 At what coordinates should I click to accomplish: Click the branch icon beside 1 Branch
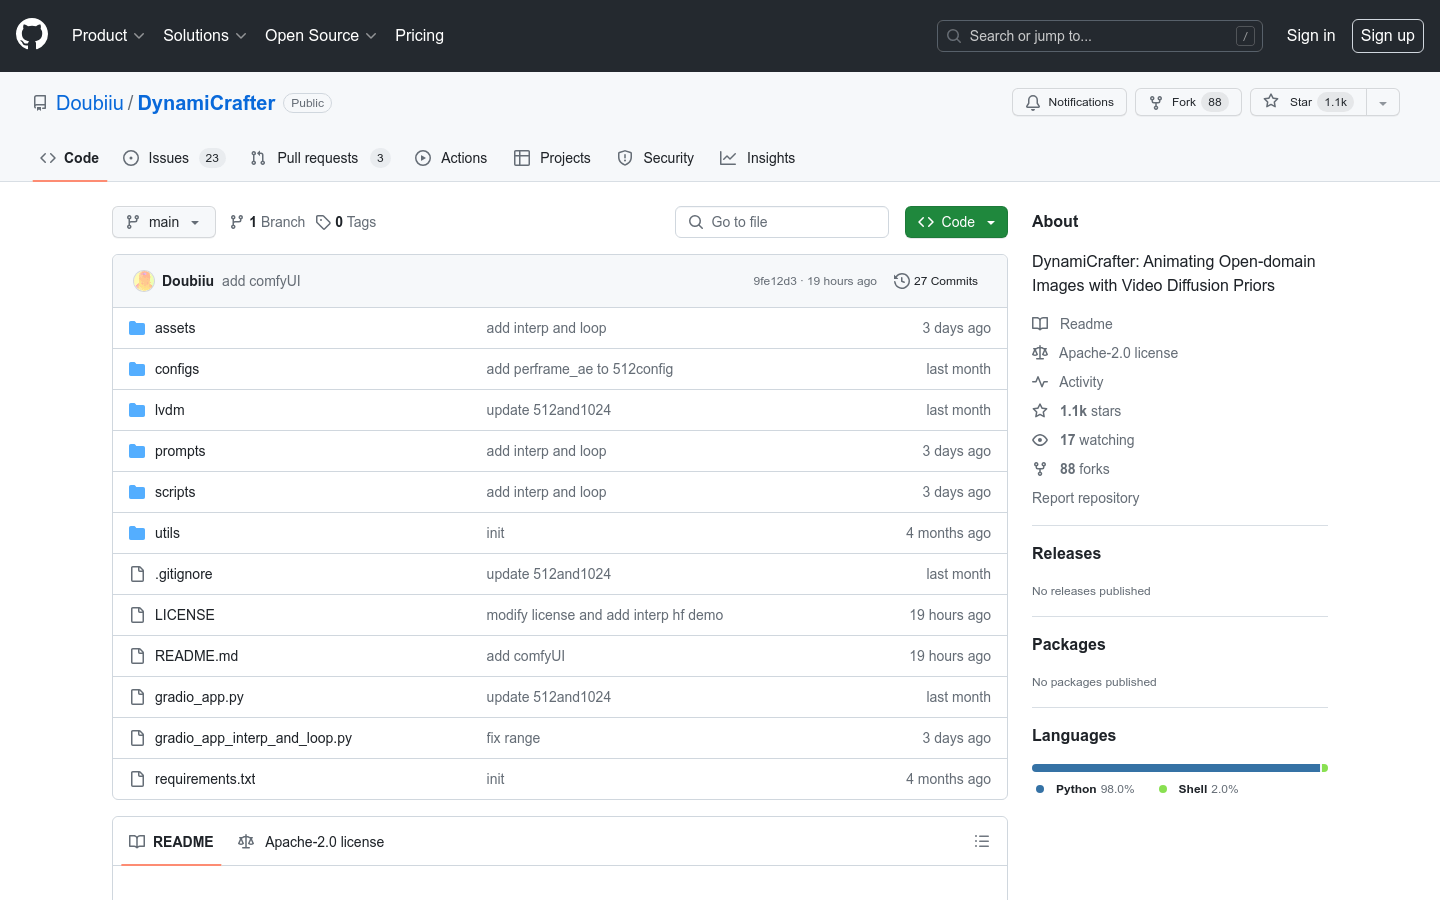(237, 222)
